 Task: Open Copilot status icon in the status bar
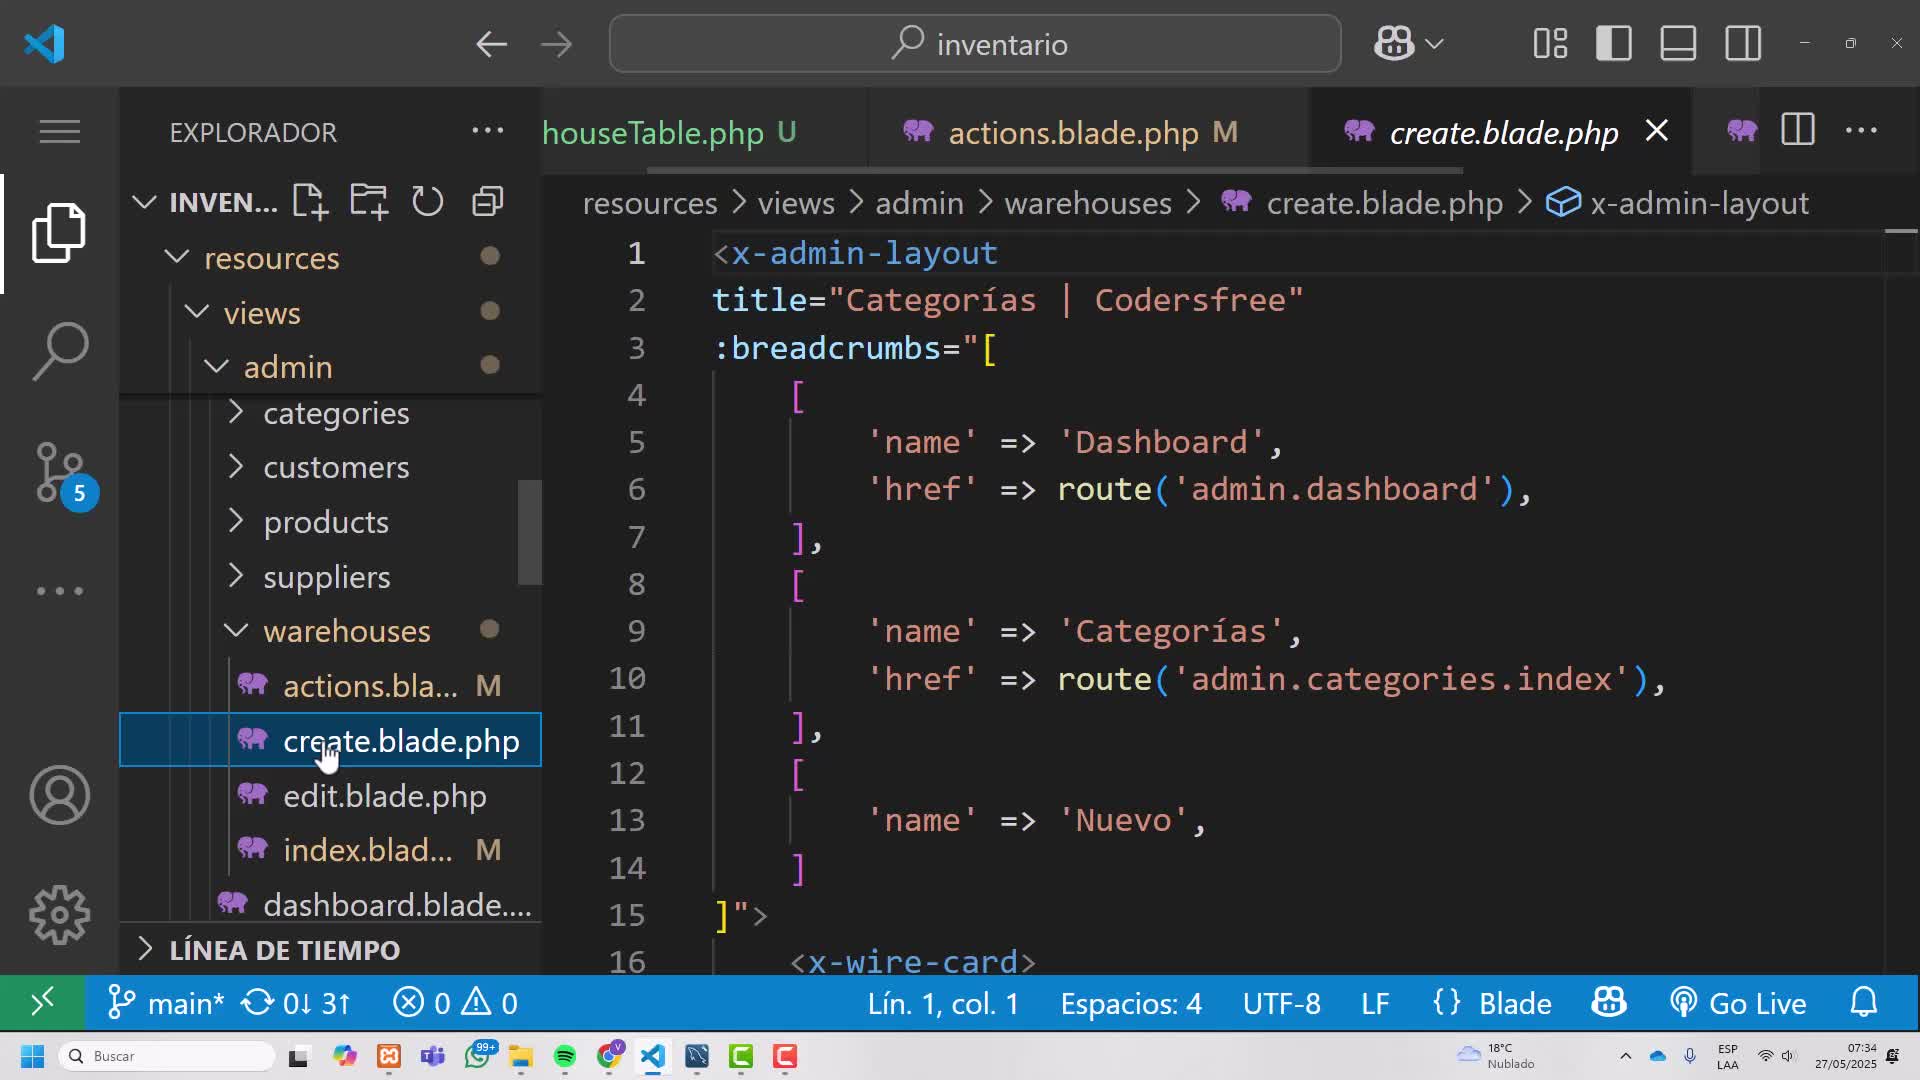coord(1609,1002)
